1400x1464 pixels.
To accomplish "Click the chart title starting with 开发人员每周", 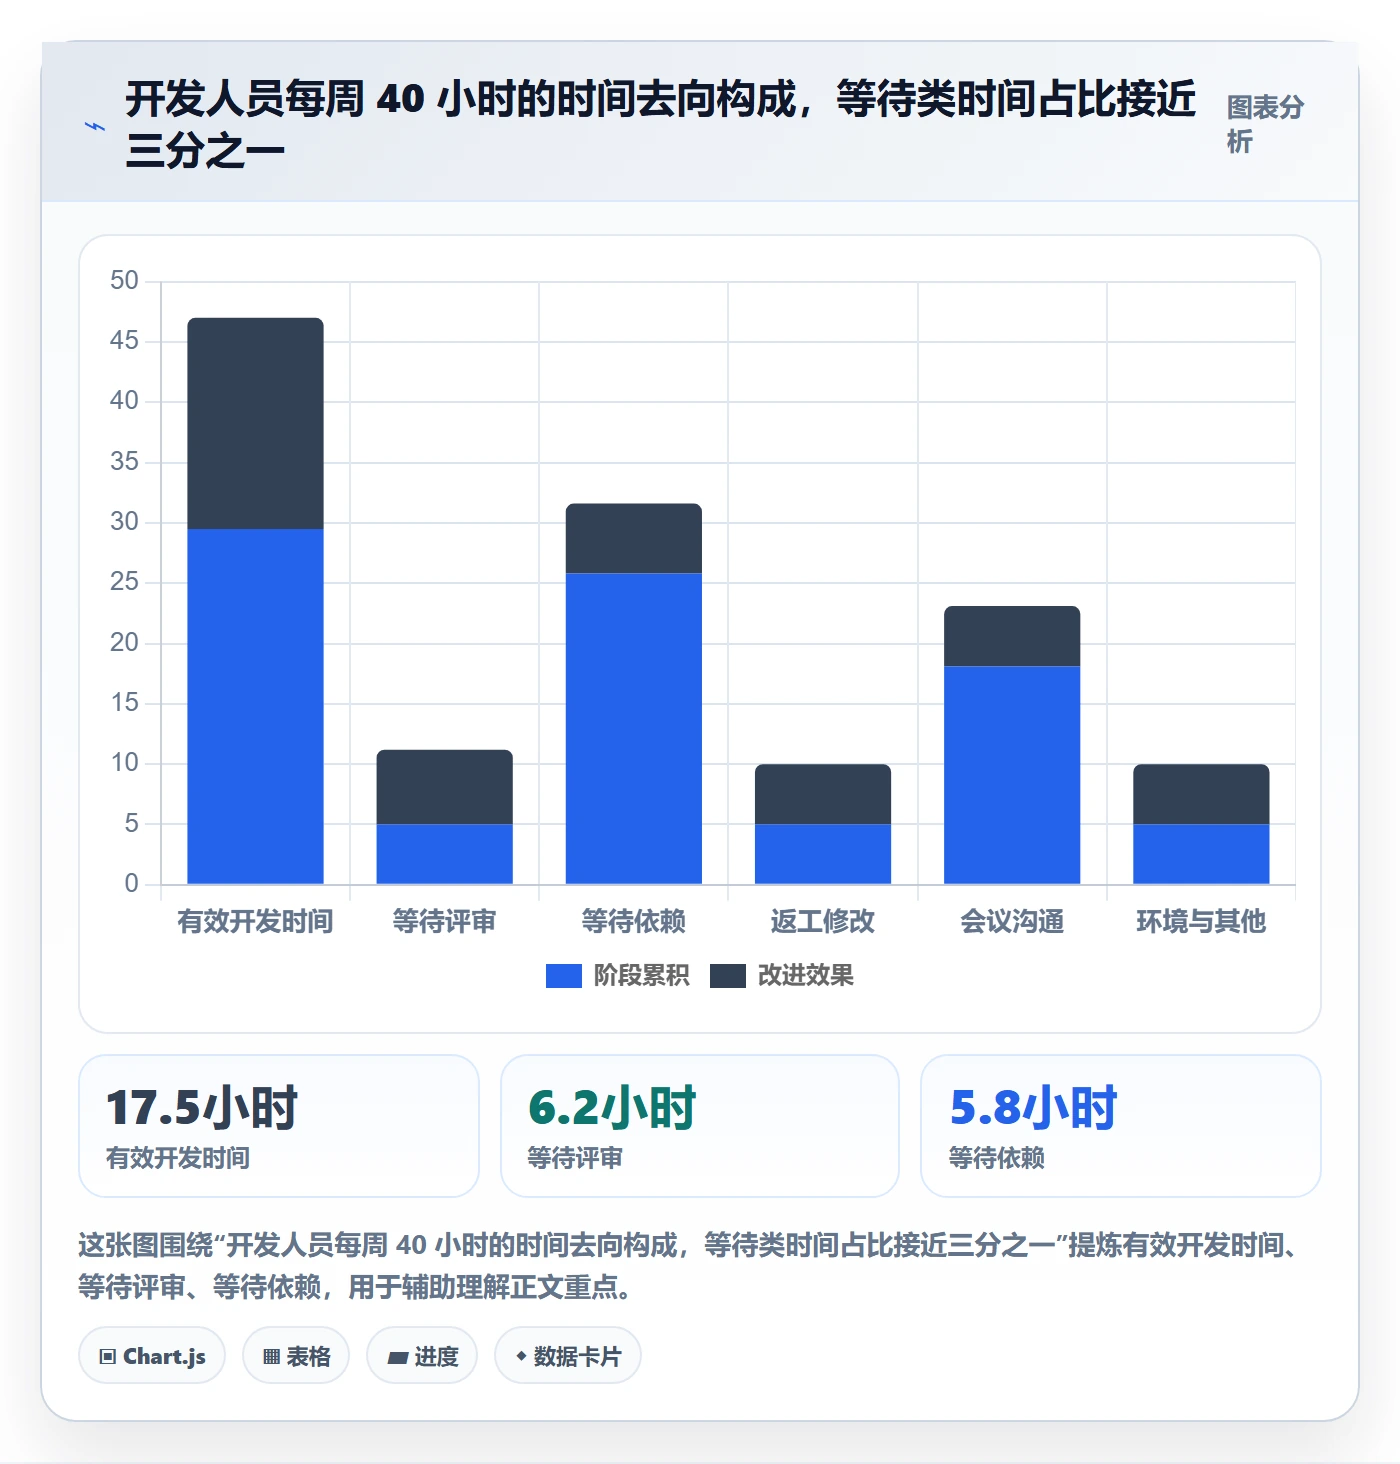I will click(661, 125).
